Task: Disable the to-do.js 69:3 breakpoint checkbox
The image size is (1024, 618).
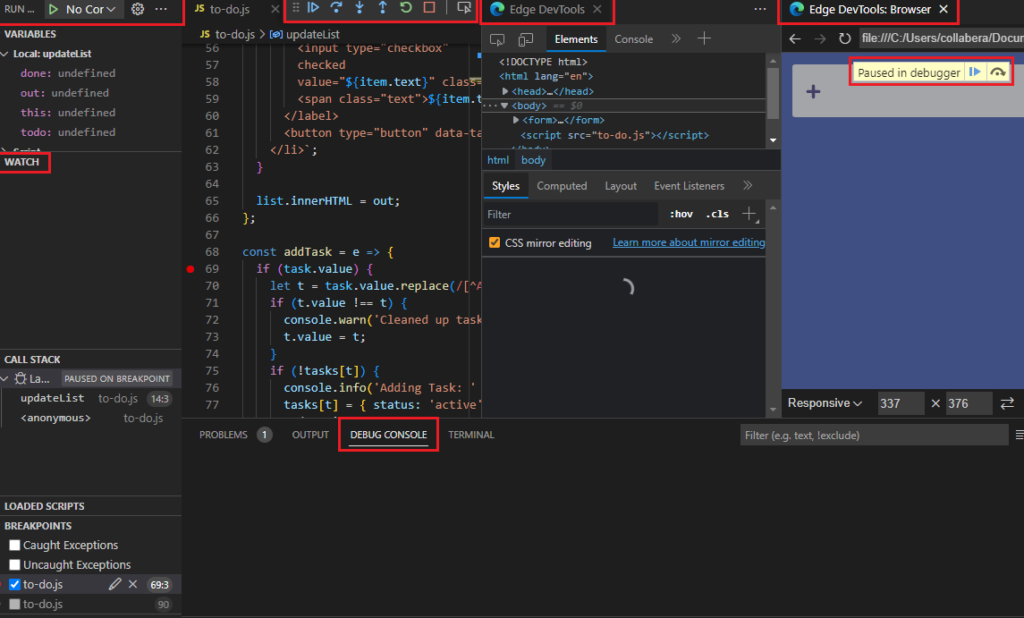Action: 14,584
